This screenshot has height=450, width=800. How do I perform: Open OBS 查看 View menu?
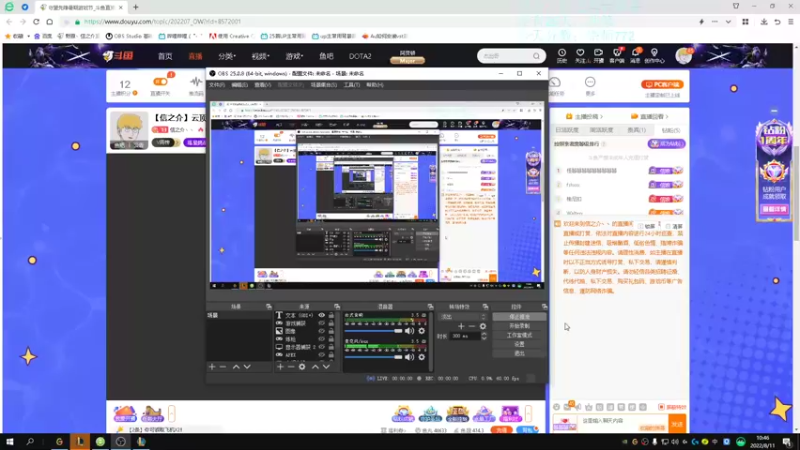point(263,85)
